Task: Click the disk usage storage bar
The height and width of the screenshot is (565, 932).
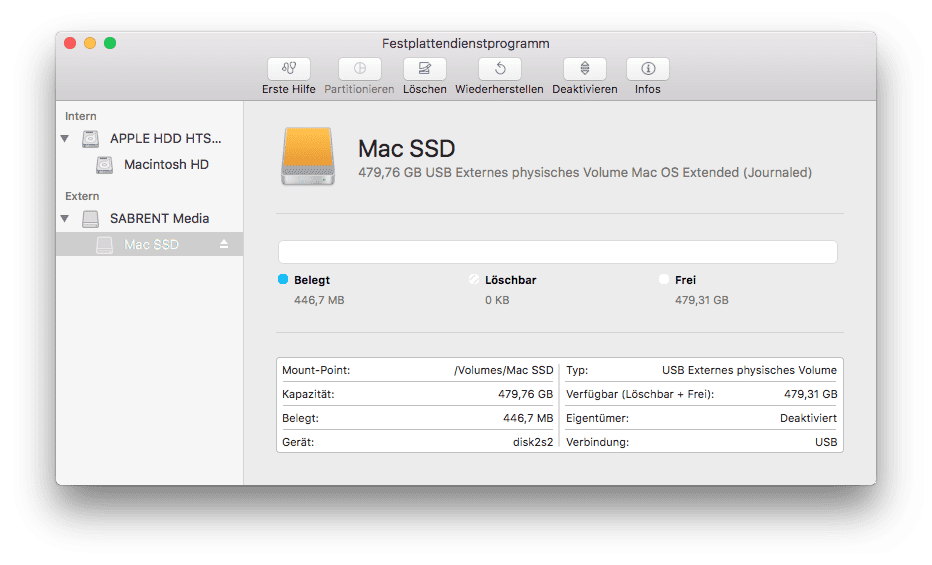Action: tap(557, 252)
